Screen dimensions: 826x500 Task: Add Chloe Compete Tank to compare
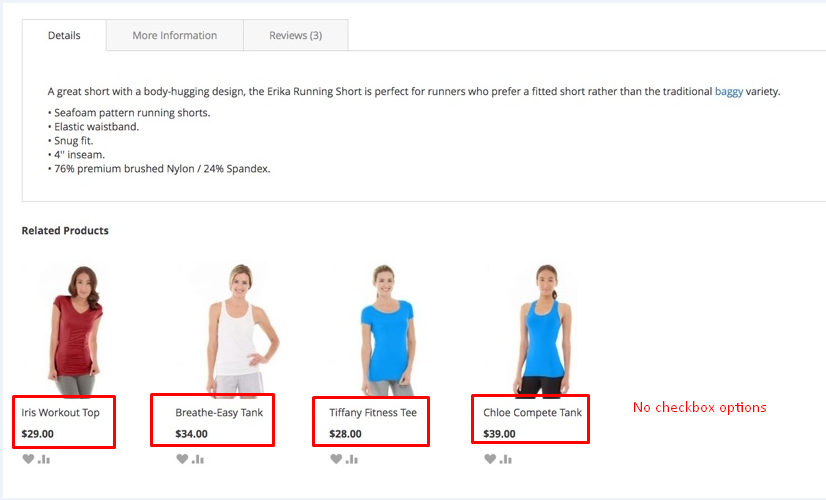tap(506, 459)
